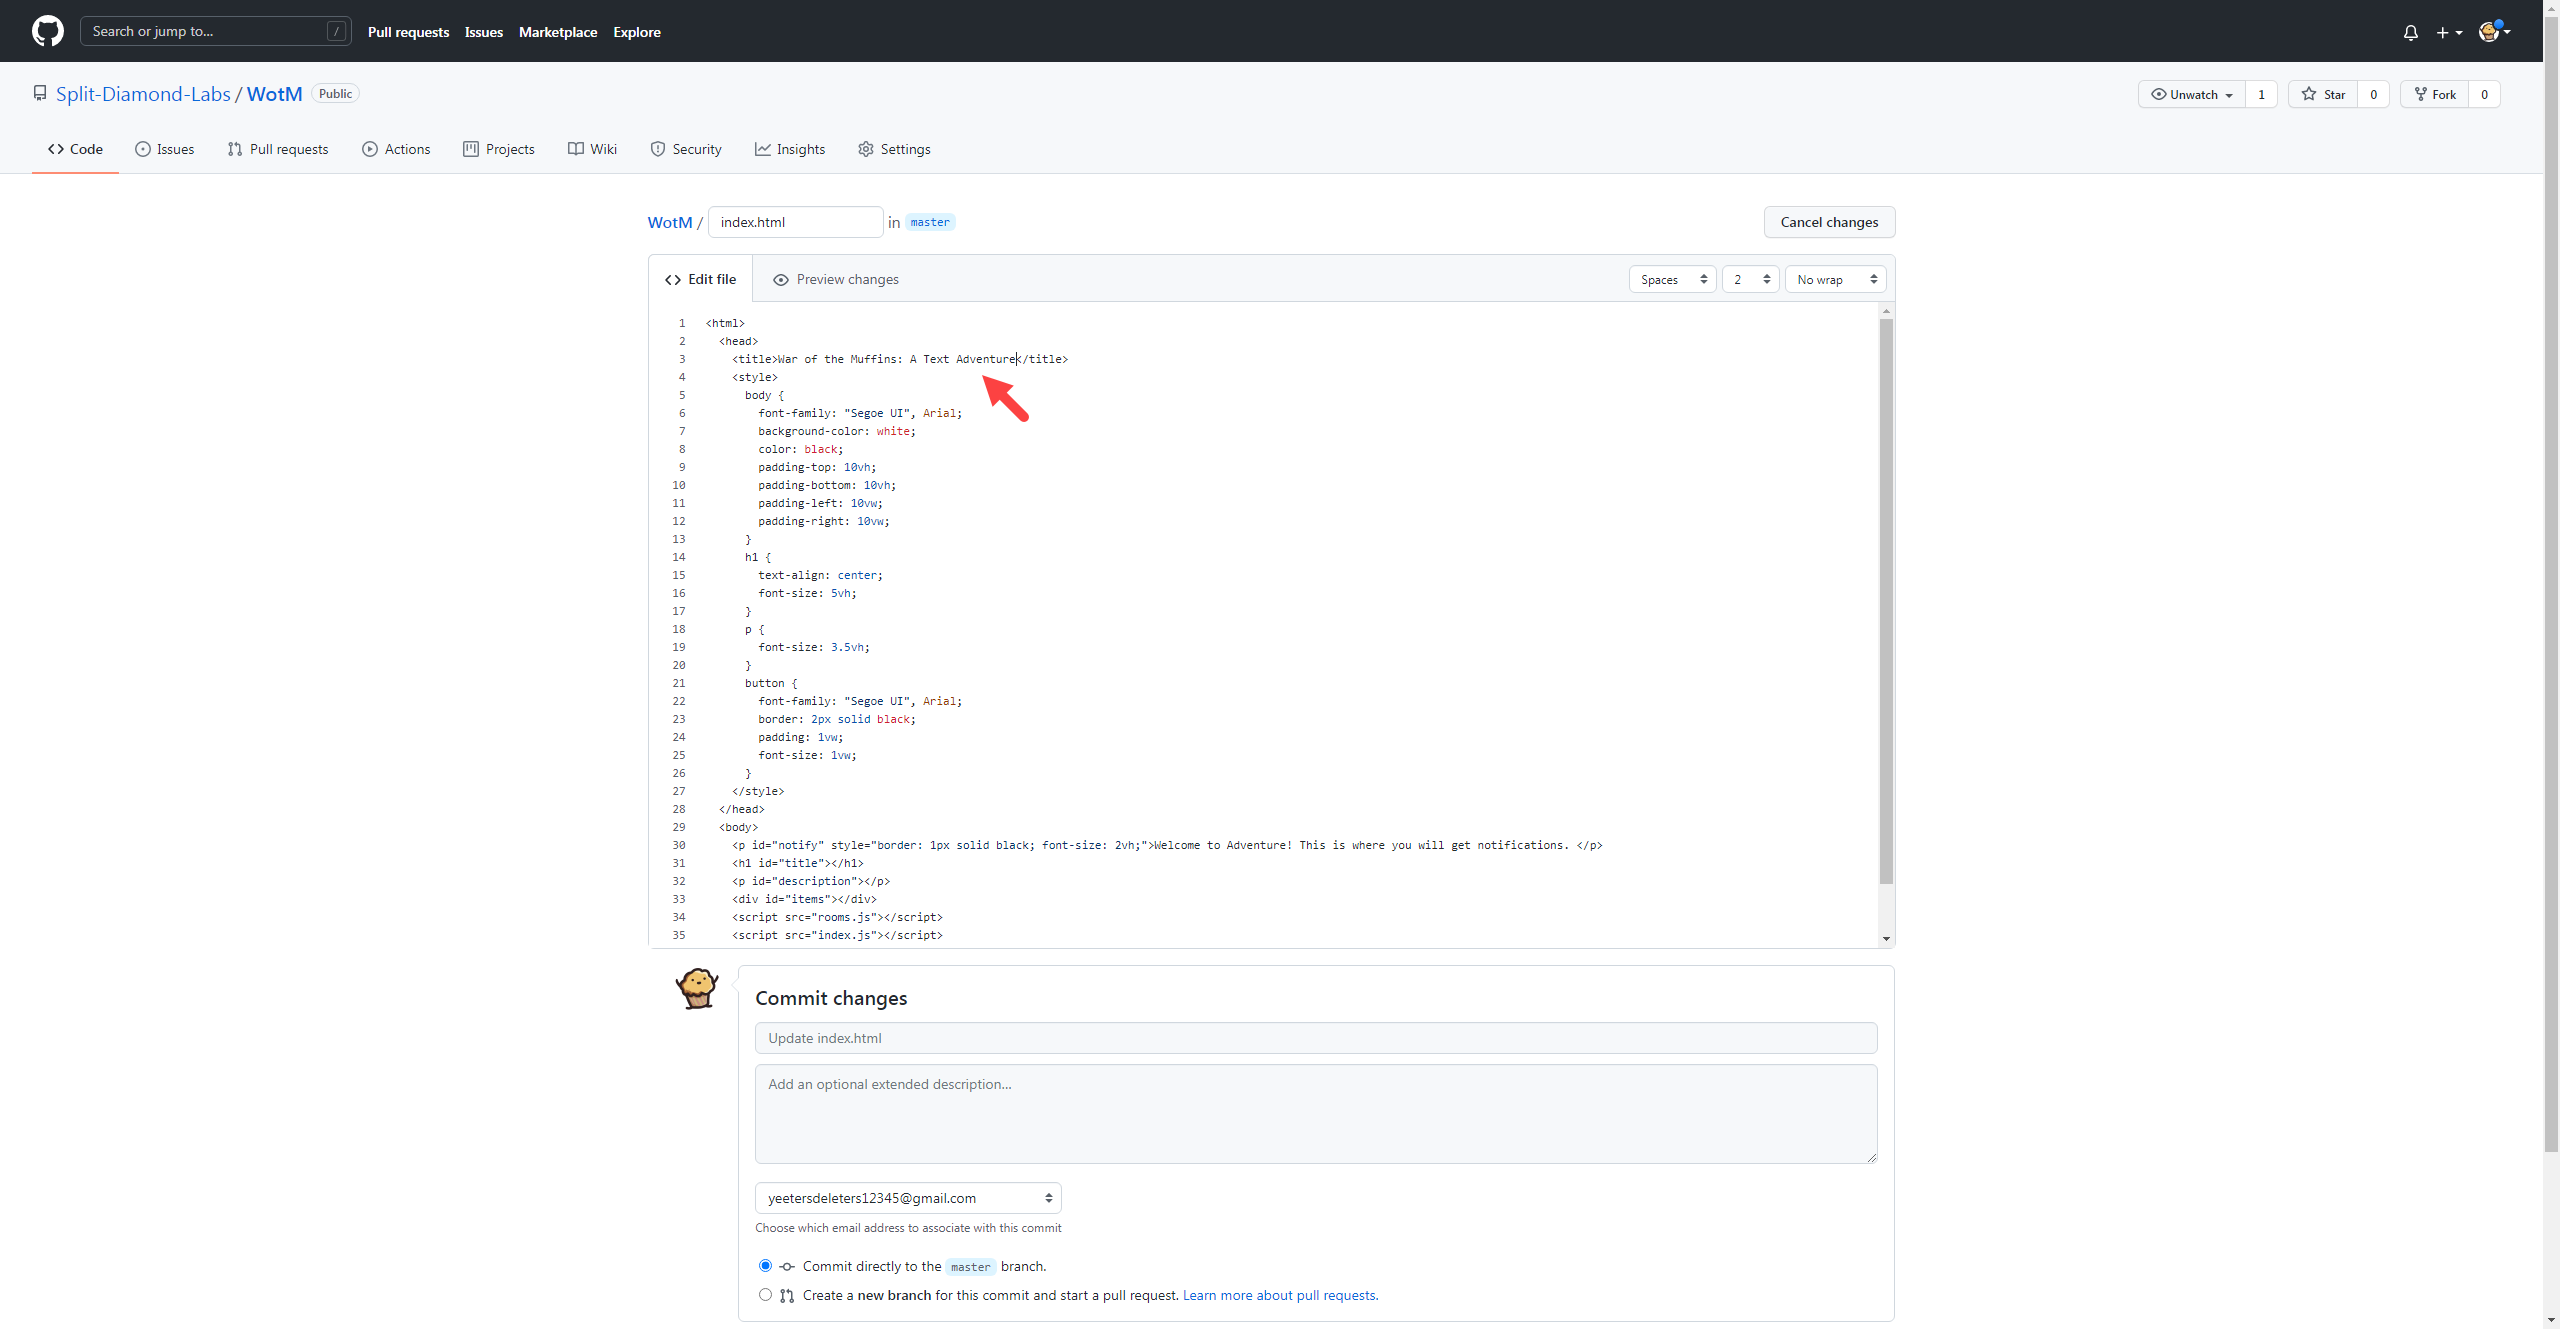This screenshot has width=2560, height=1329.
Task: Click Issues in top navigation
Action: 484,32
